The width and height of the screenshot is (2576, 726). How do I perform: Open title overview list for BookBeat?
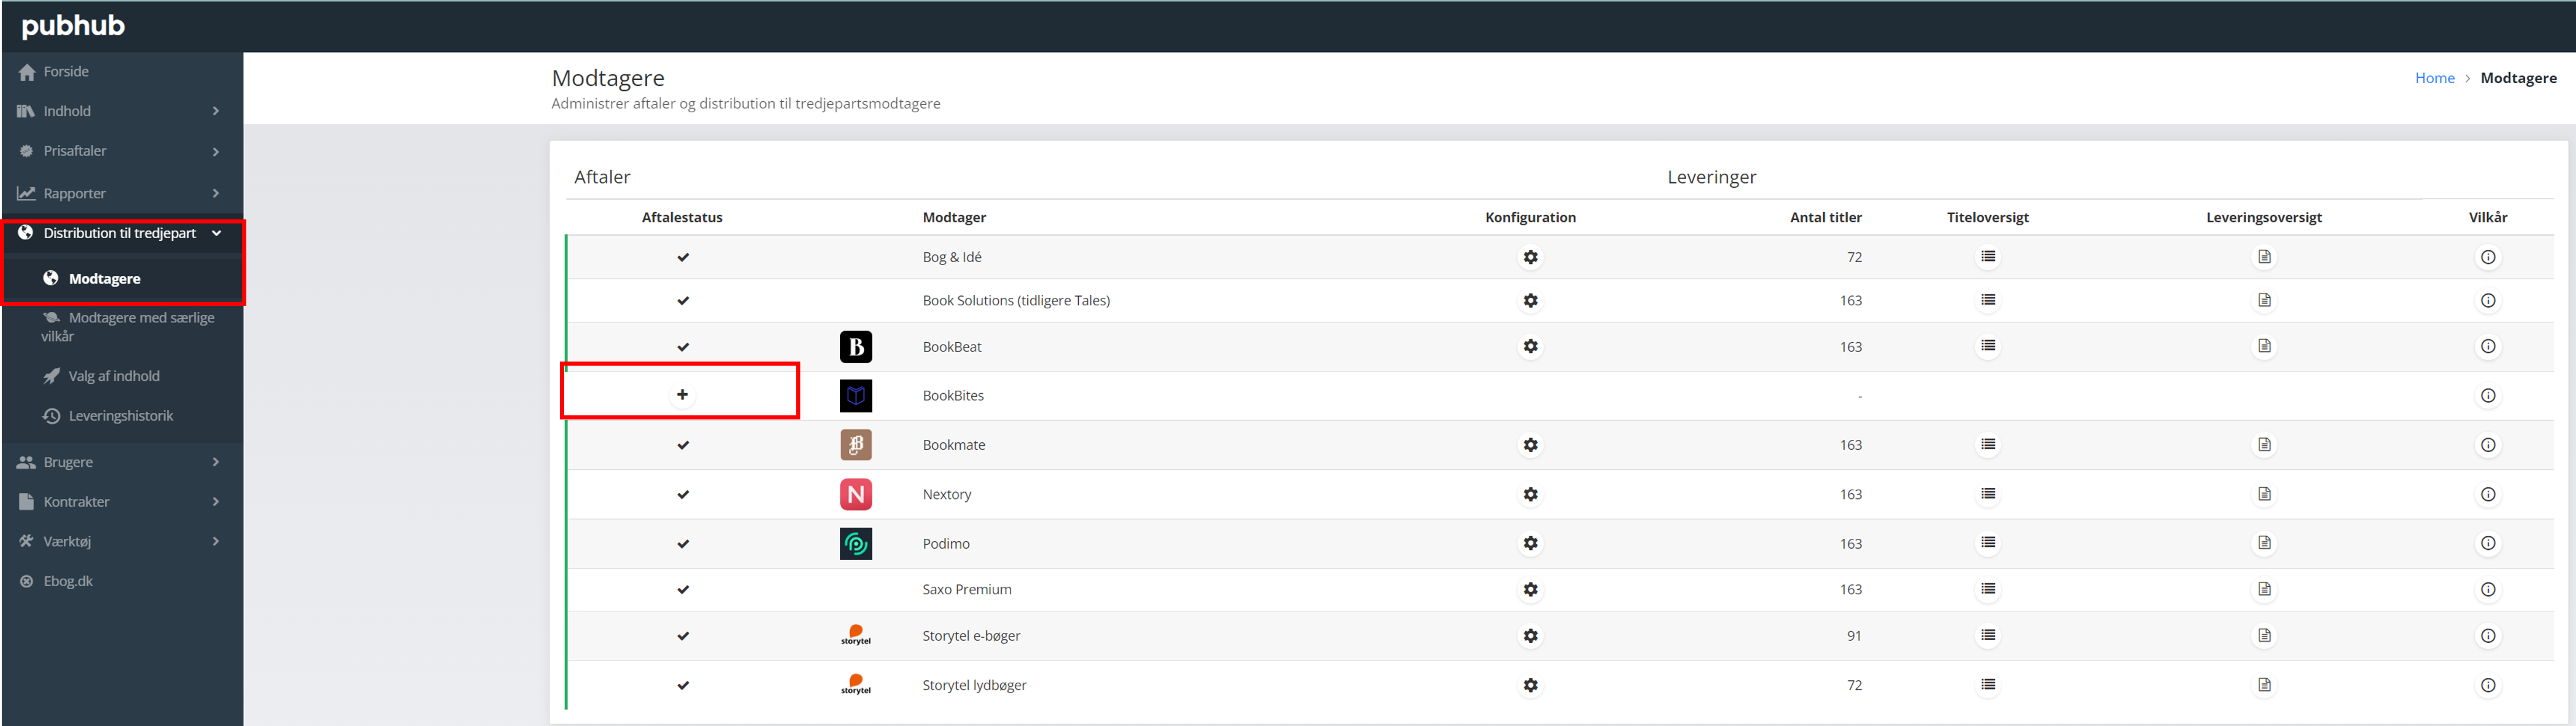tap(1988, 346)
